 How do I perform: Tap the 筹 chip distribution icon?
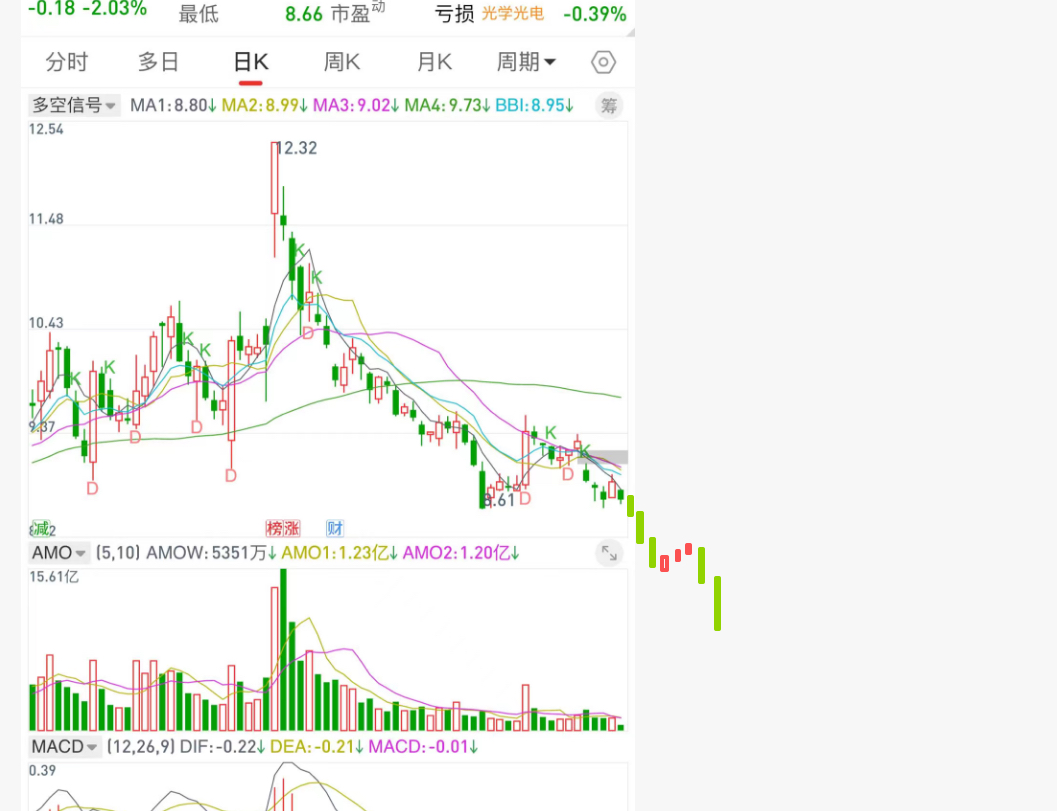tap(609, 106)
